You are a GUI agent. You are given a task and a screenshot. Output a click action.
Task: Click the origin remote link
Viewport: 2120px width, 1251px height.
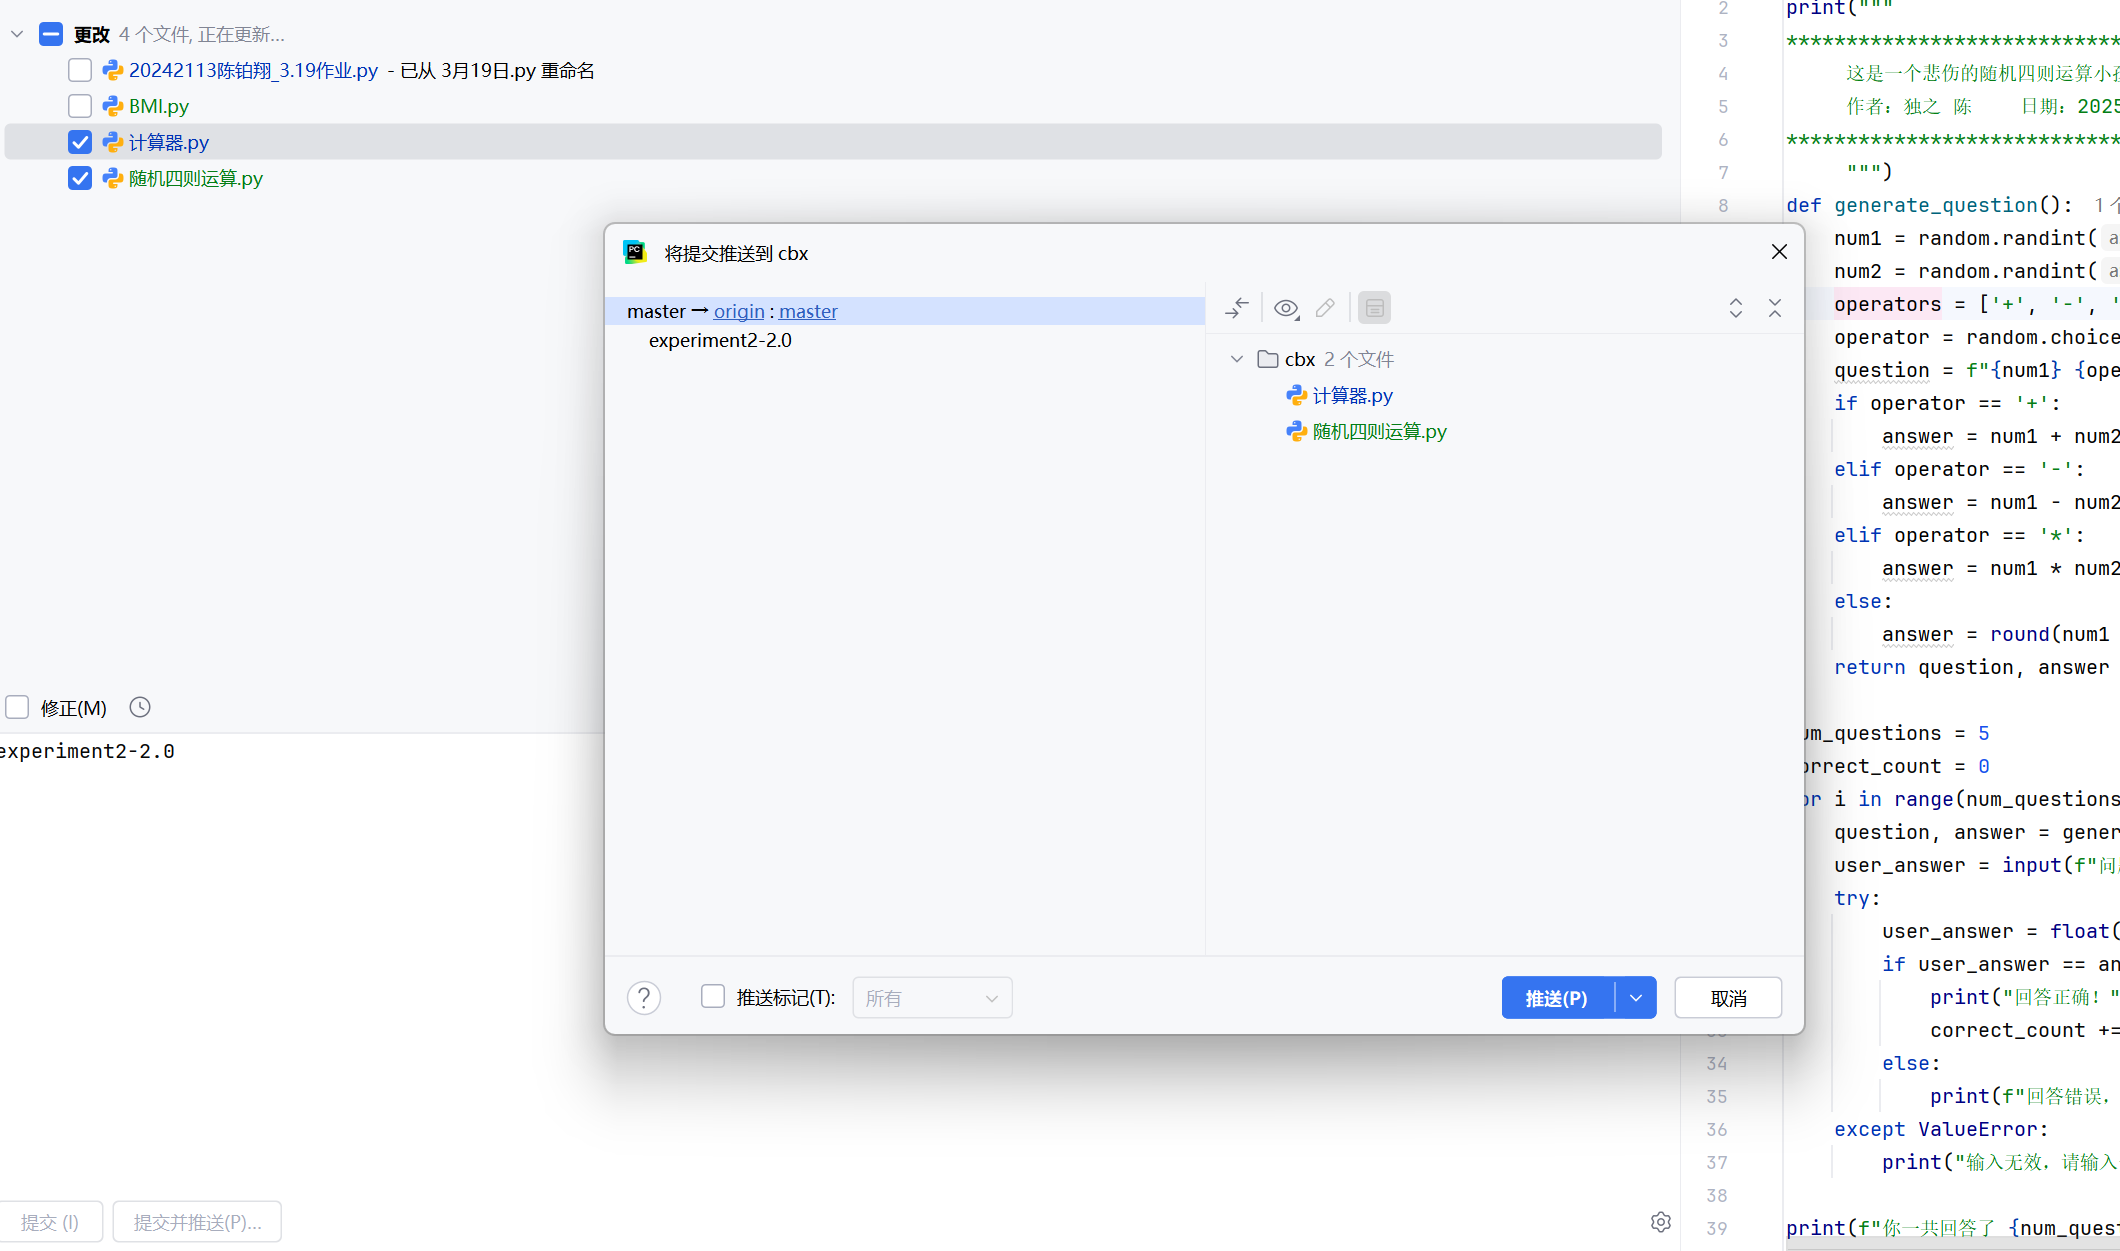point(738,311)
